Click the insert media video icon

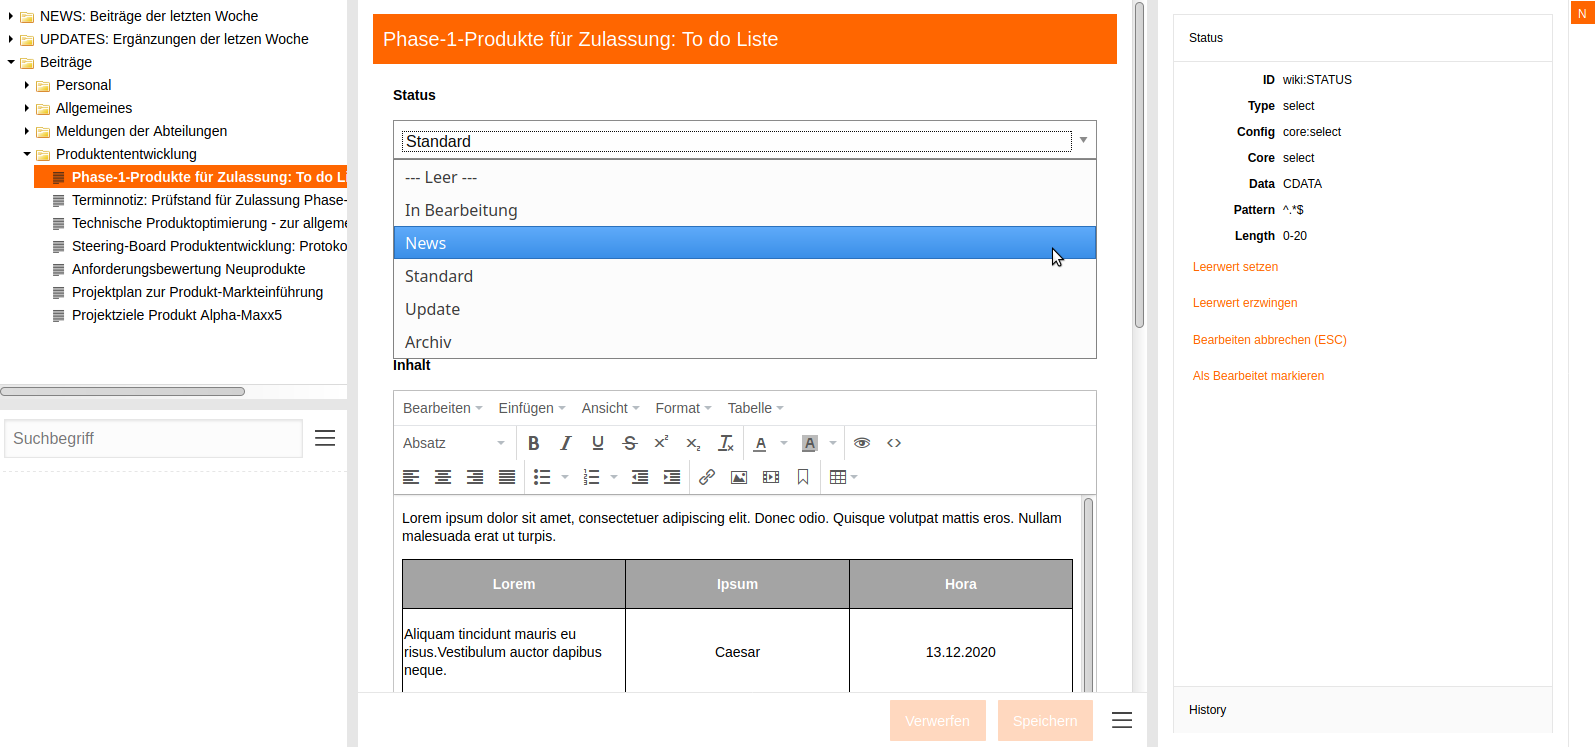pyautogui.click(x=771, y=477)
